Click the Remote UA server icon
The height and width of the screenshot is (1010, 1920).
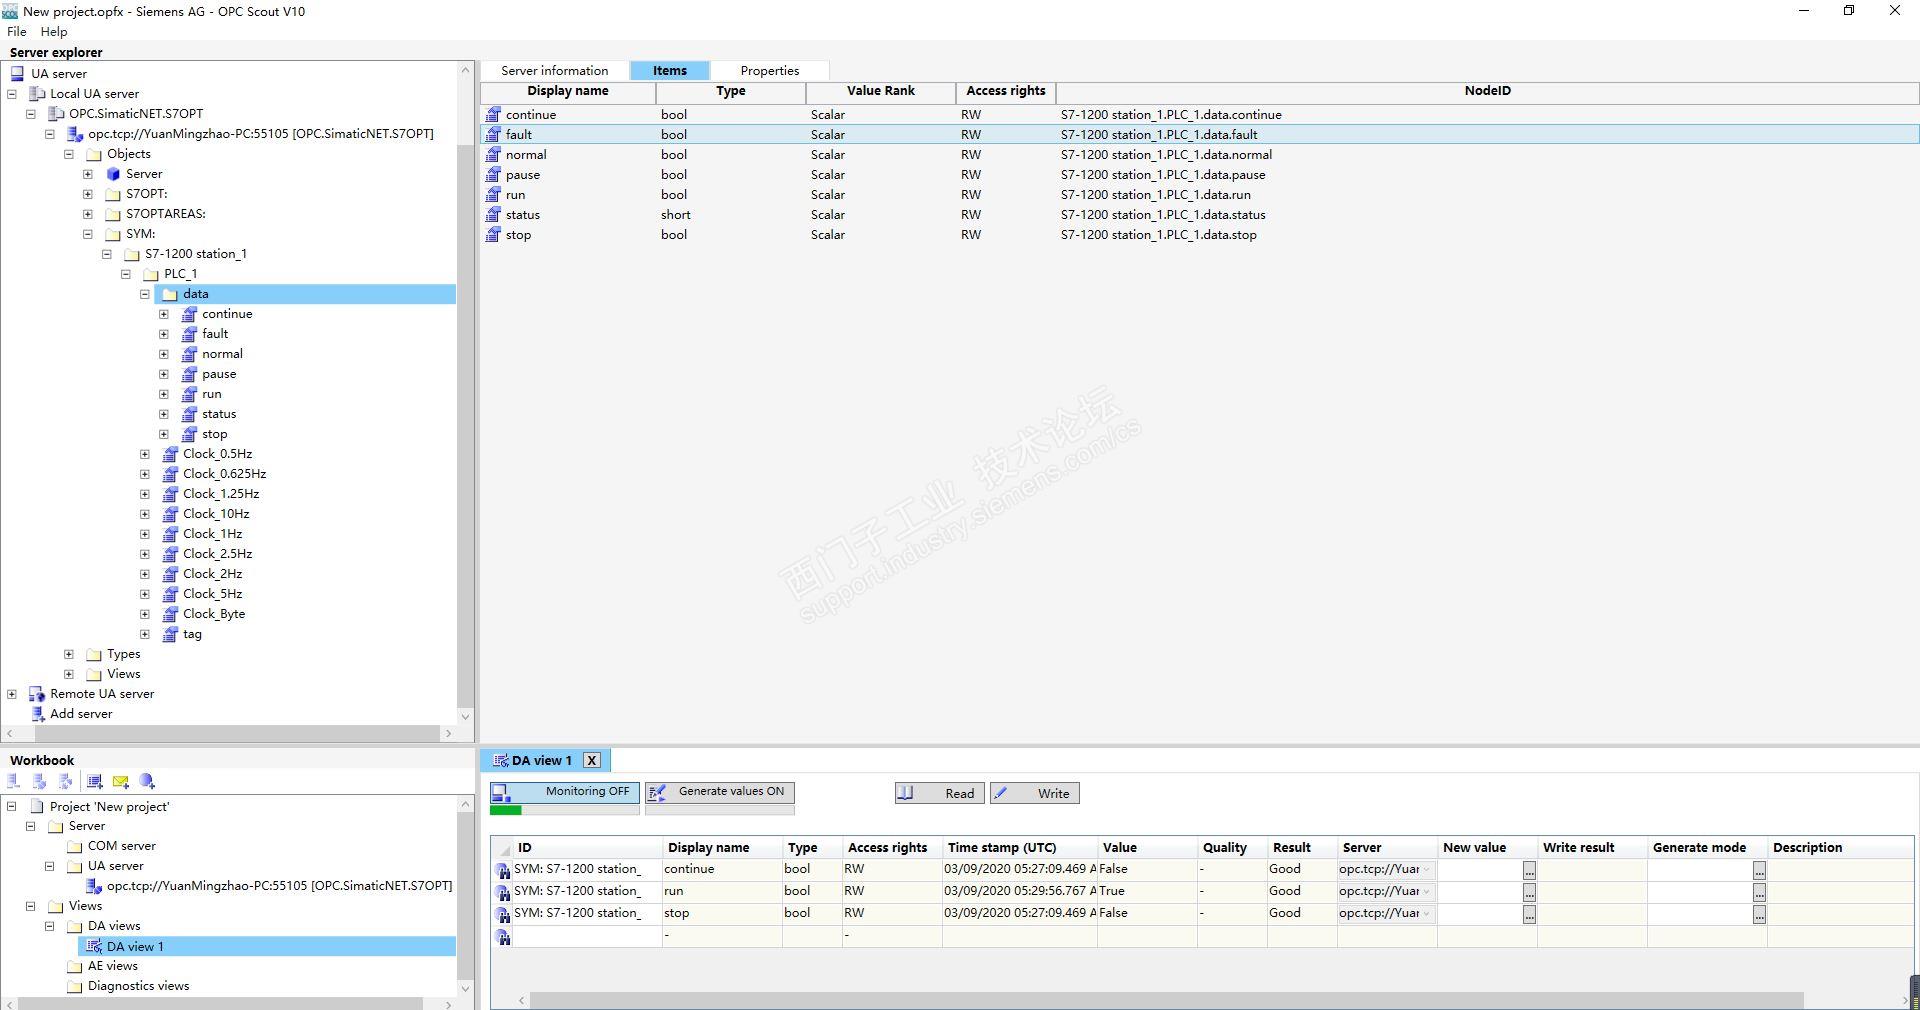coord(37,694)
